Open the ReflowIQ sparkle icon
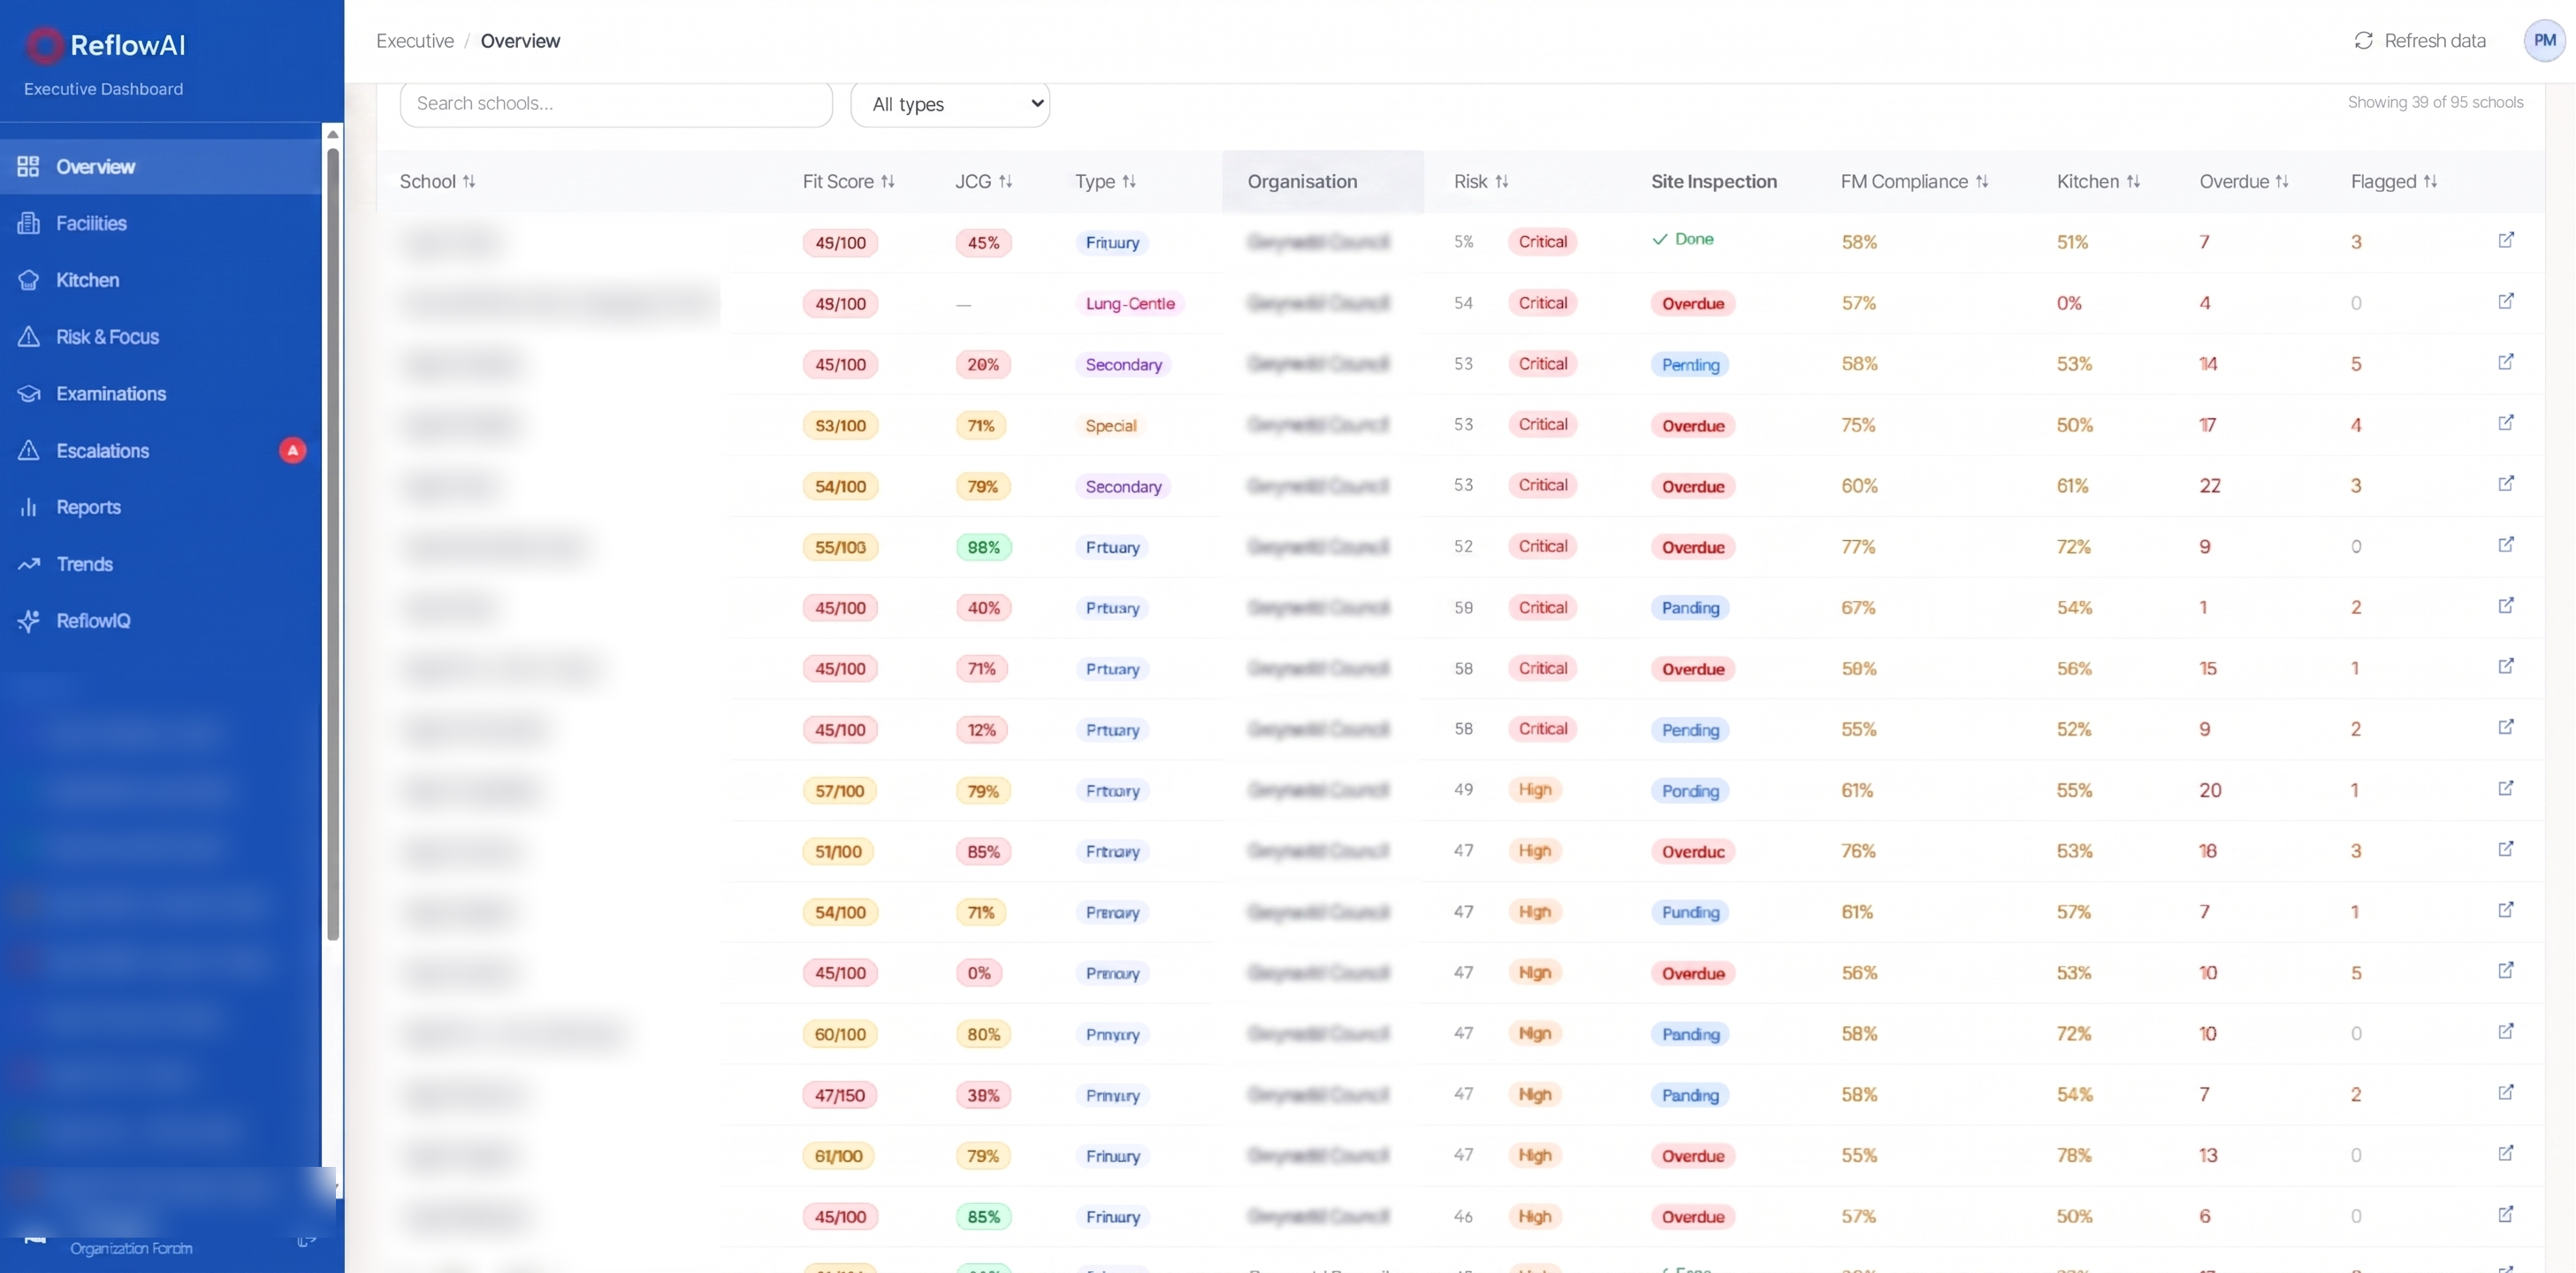The image size is (2576, 1273). (28, 621)
